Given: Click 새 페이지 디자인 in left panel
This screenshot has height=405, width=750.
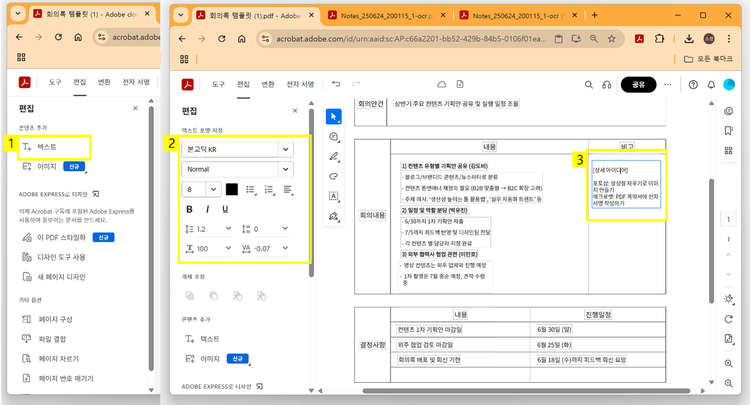Looking at the screenshot, I should [61, 277].
